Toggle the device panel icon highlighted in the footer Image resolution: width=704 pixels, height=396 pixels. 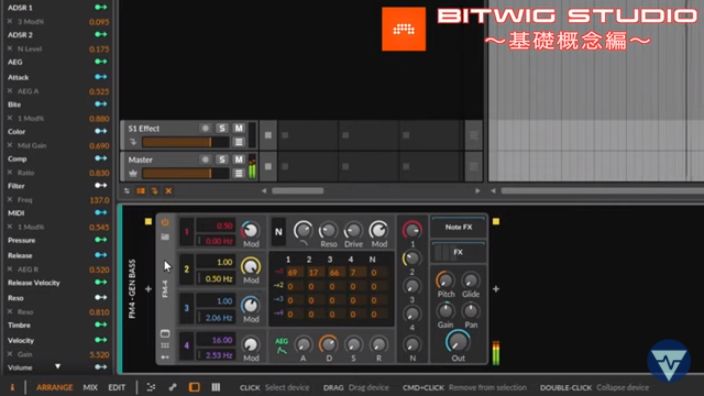click(194, 387)
